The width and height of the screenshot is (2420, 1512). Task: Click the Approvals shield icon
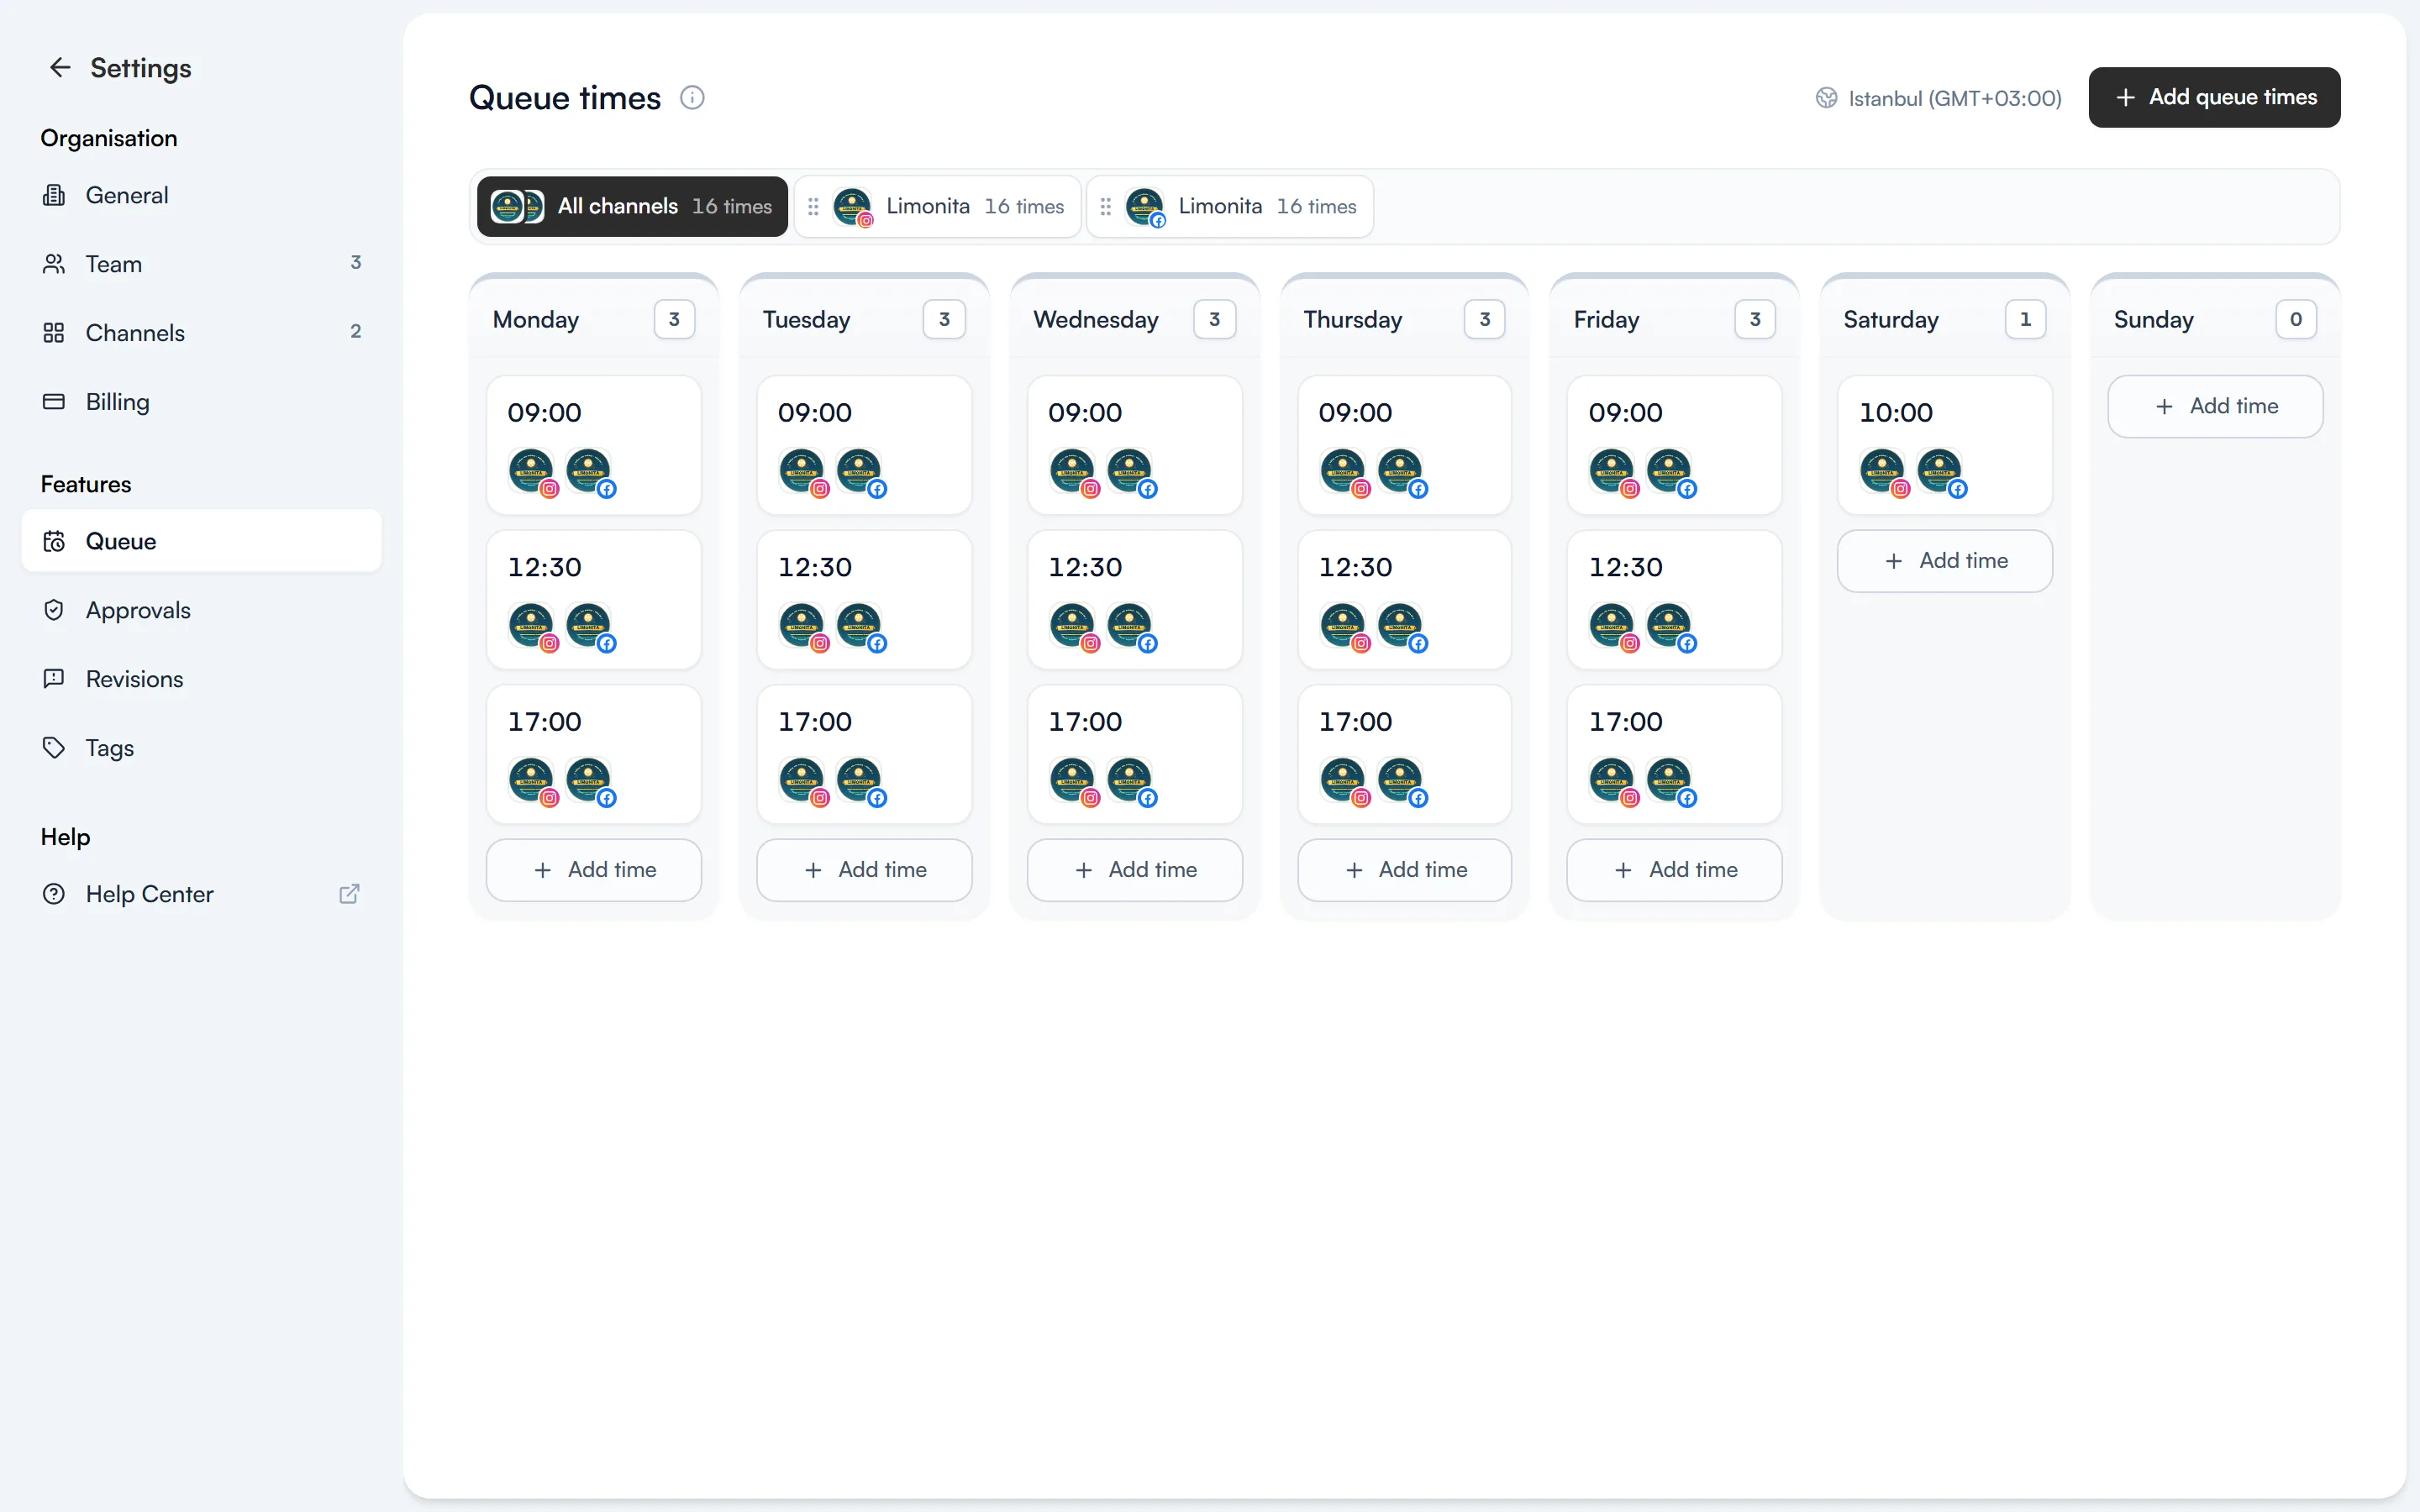tap(54, 610)
